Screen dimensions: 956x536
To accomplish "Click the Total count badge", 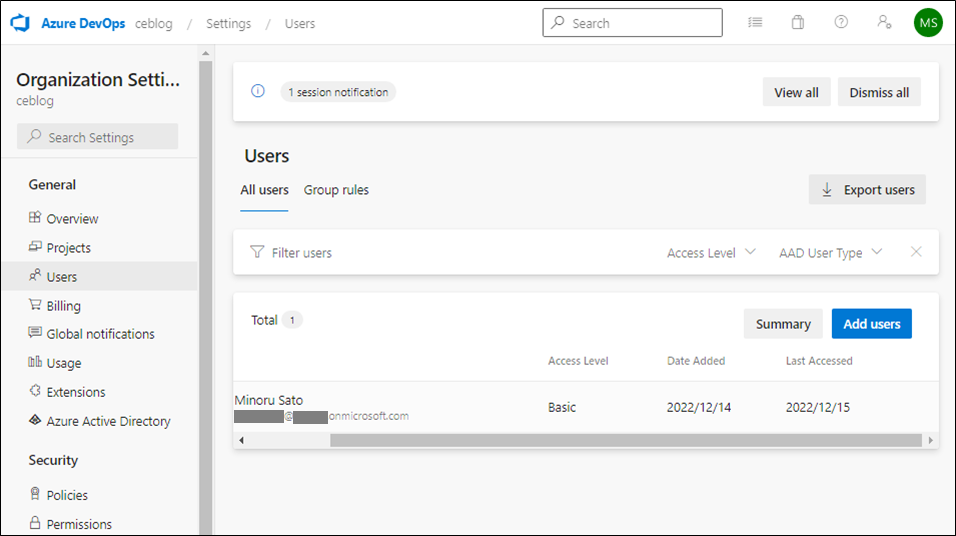I will point(292,320).
